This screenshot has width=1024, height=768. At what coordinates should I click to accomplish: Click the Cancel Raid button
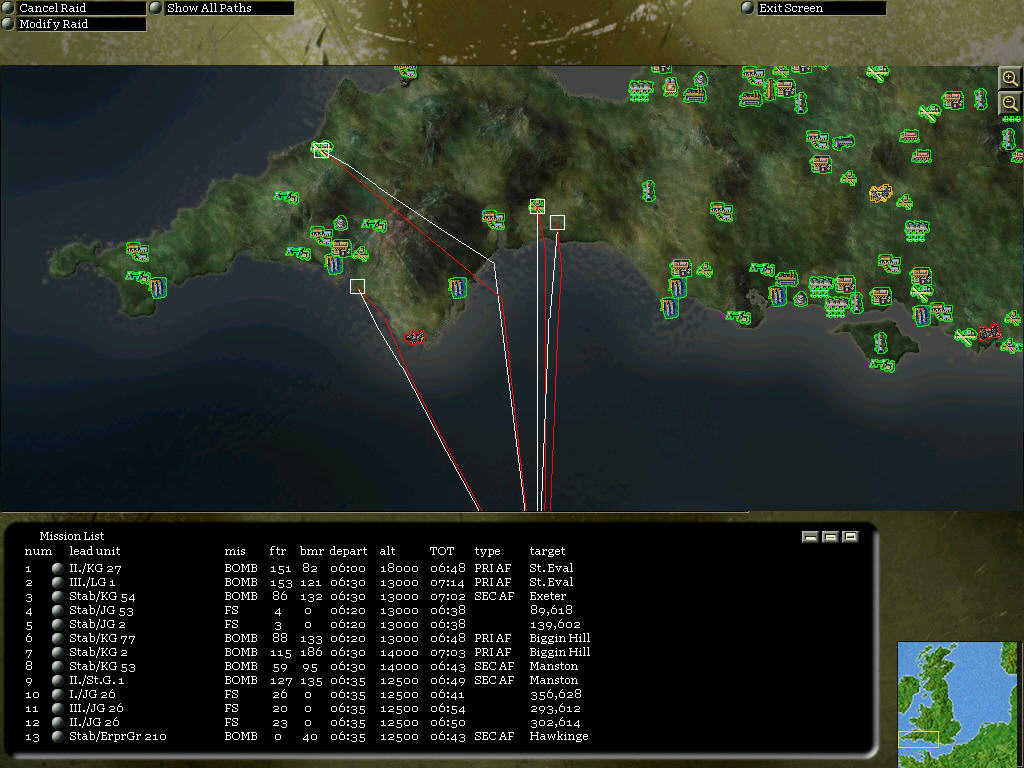click(73, 8)
